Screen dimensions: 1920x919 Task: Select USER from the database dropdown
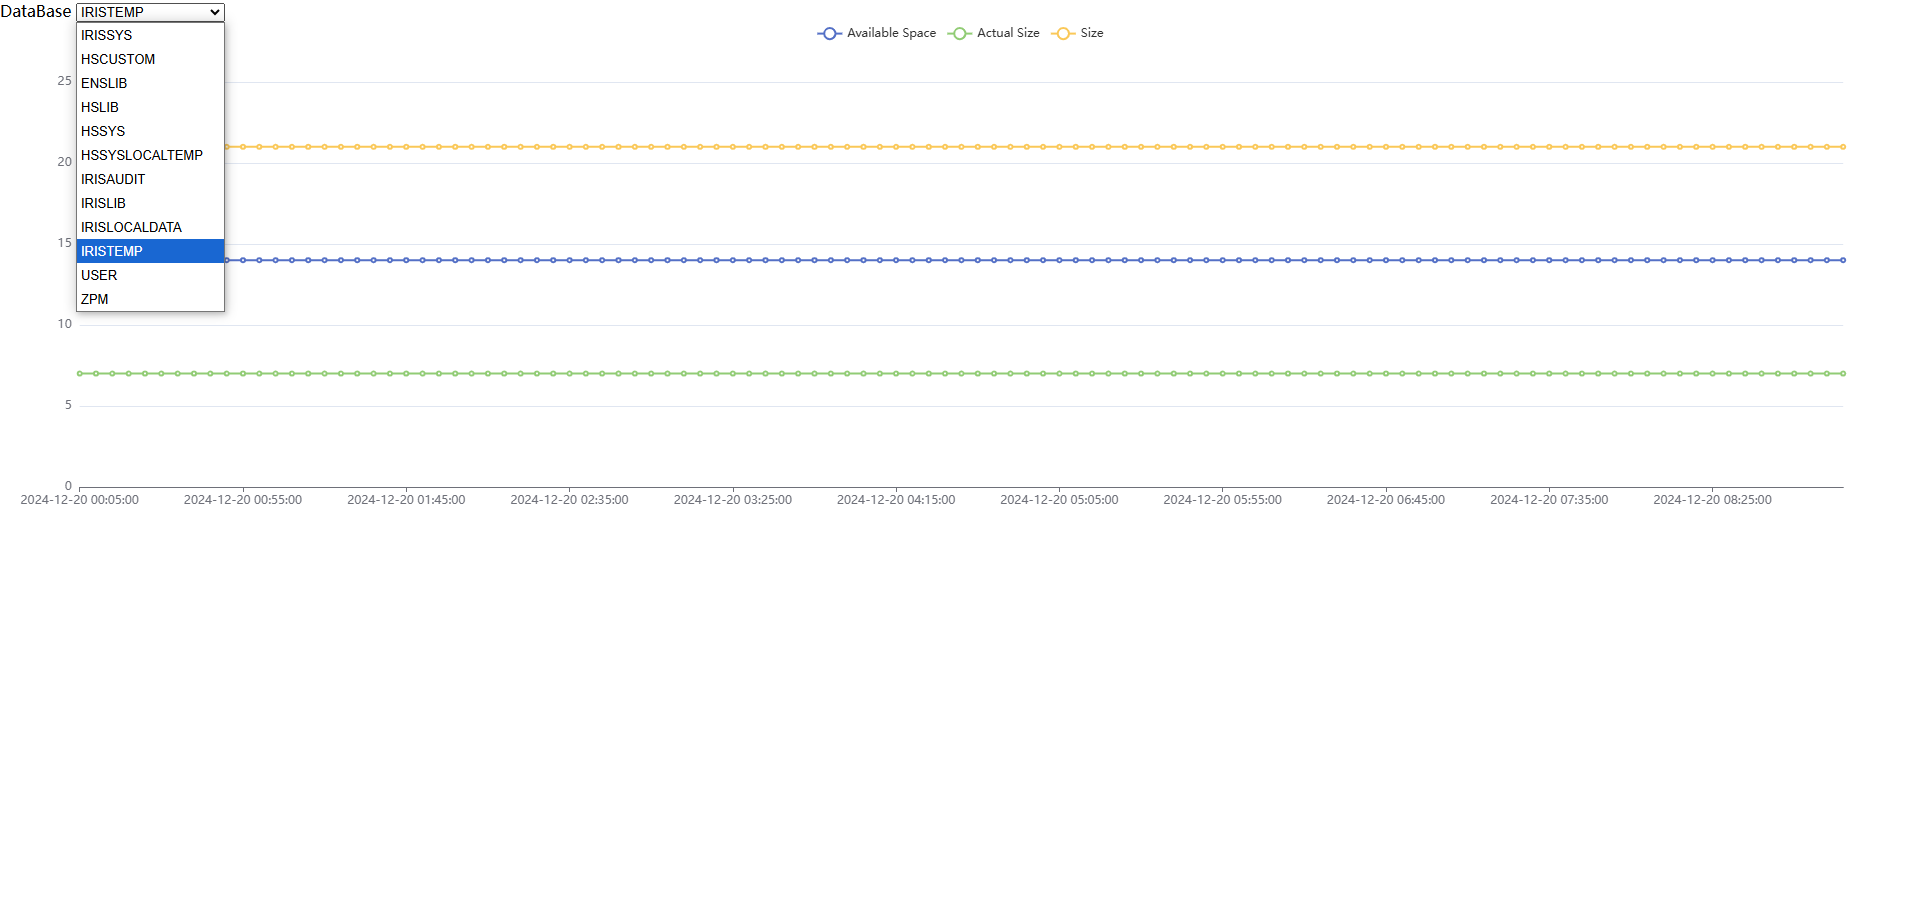point(99,275)
